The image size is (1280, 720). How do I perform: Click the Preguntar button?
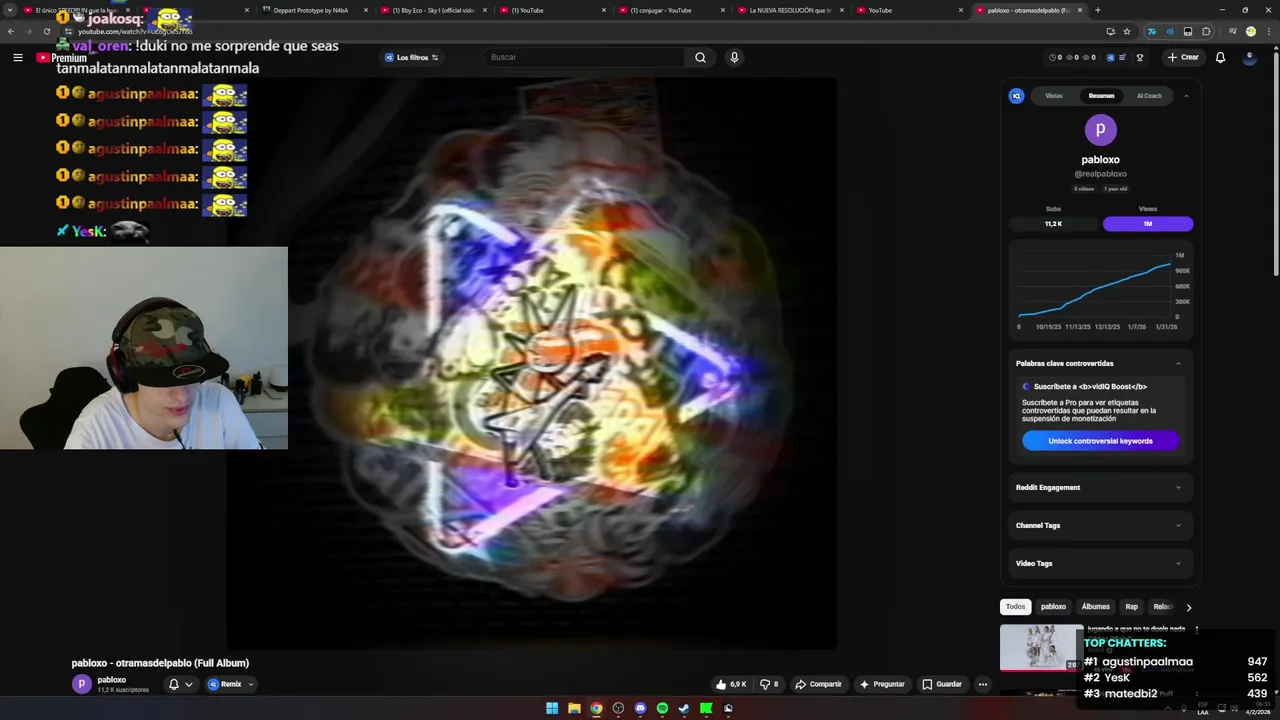tap(881, 684)
